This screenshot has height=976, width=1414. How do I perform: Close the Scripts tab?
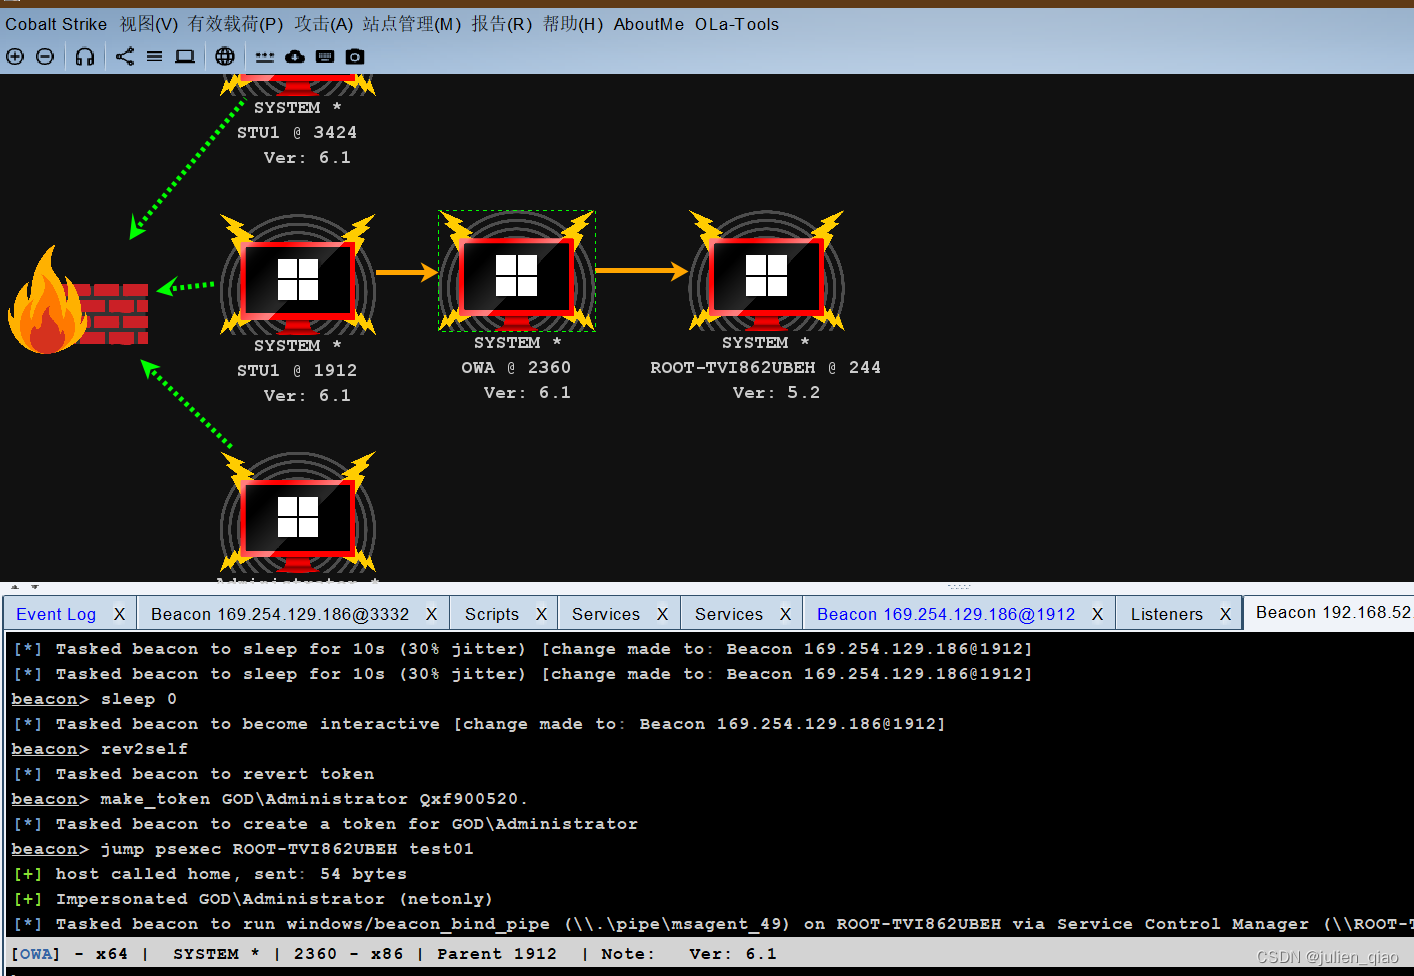pos(541,614)
